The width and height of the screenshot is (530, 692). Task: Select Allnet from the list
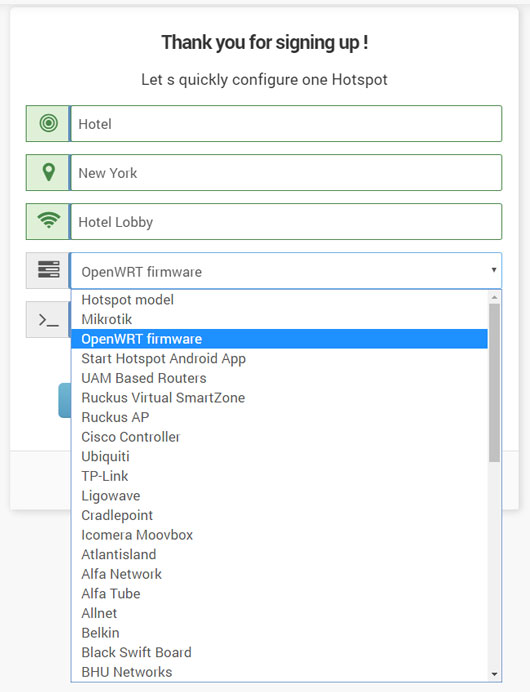point(279,613)
